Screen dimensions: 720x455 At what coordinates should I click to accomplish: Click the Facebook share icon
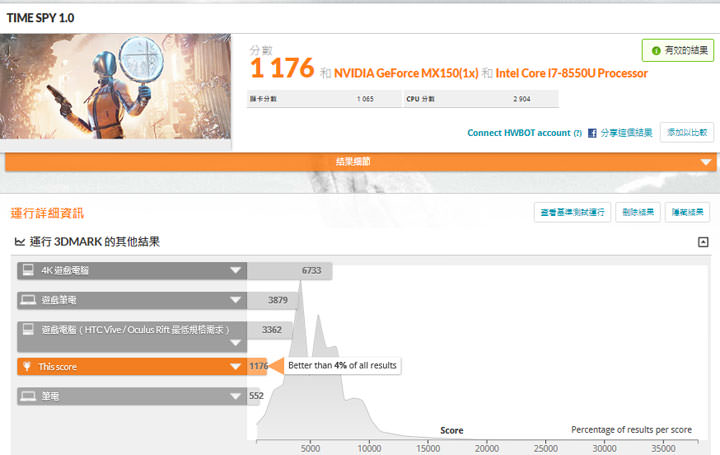(592, 133)
